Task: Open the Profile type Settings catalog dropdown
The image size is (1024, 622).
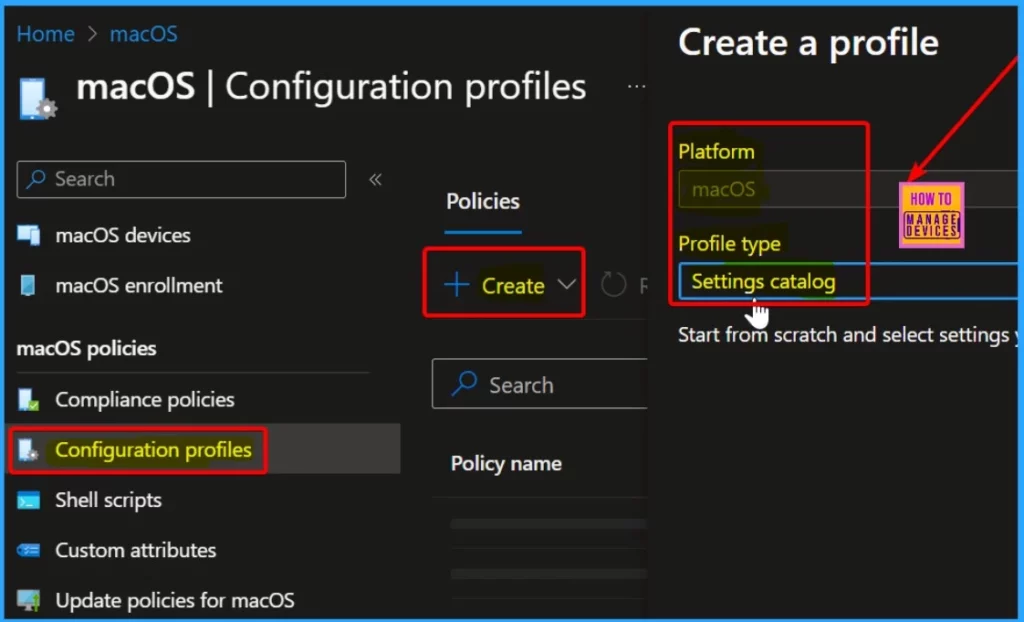Action: (848, 282)
